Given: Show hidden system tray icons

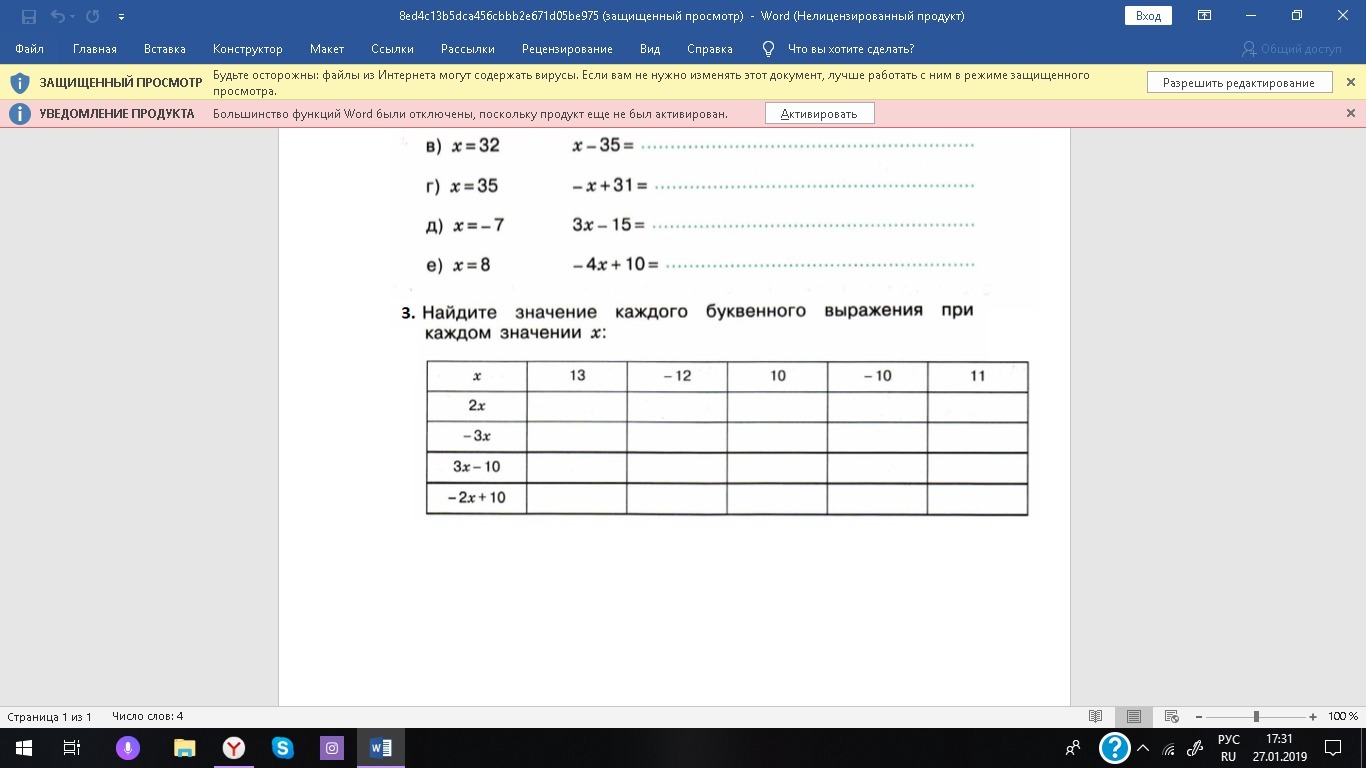Looking at the screenshot, I should [x=1144, y=748].
